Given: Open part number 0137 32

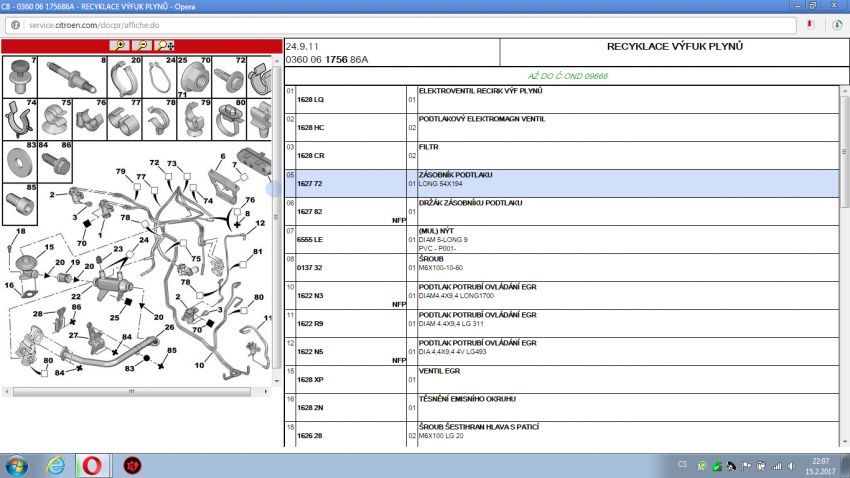Looking at the screenshot, I should click(310, 268).
